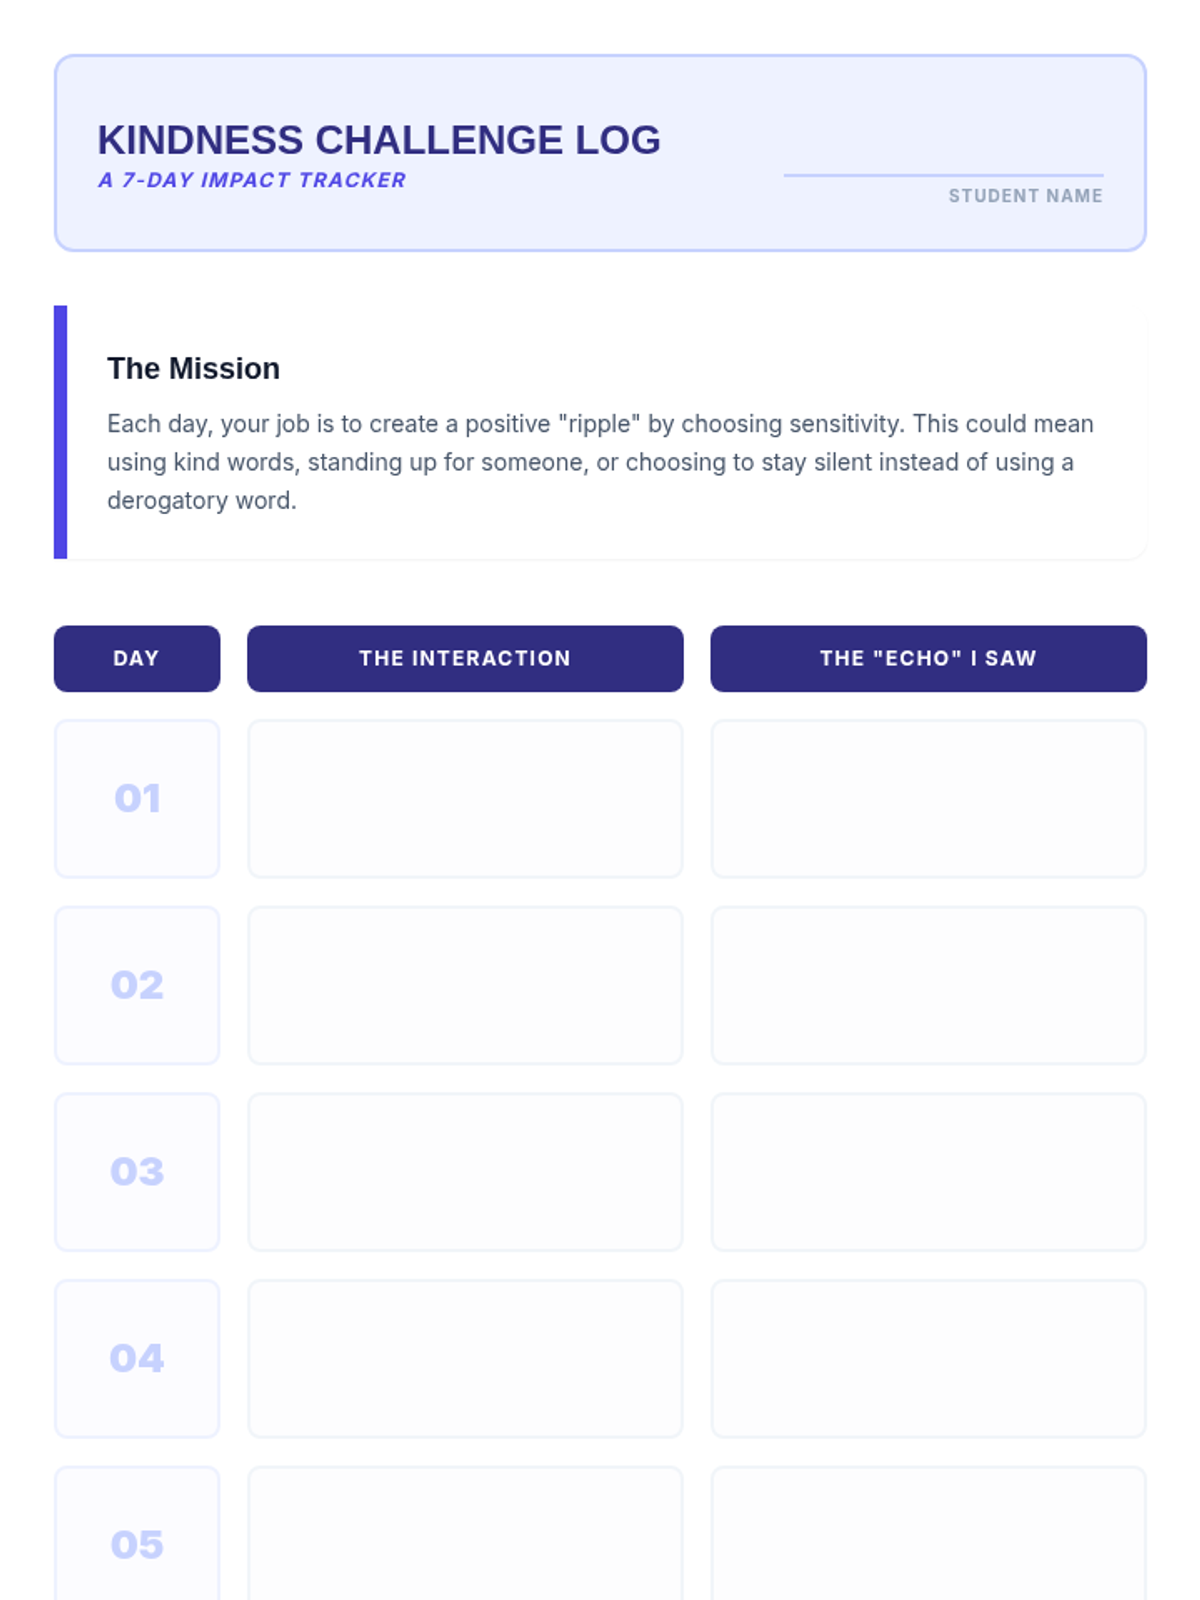Click The Mission heading
This screenshot has width=1200, height=1600.
(193, 368)
